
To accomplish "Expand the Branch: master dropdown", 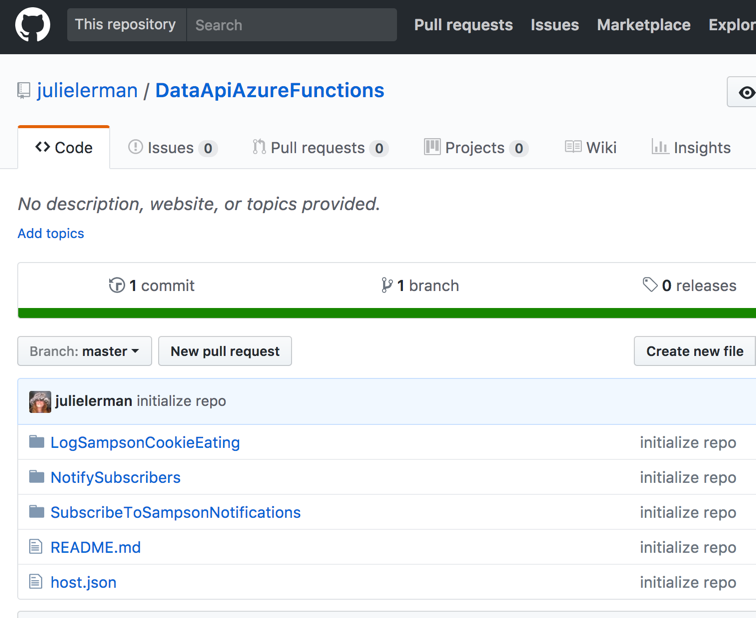I will click(85, 351).
